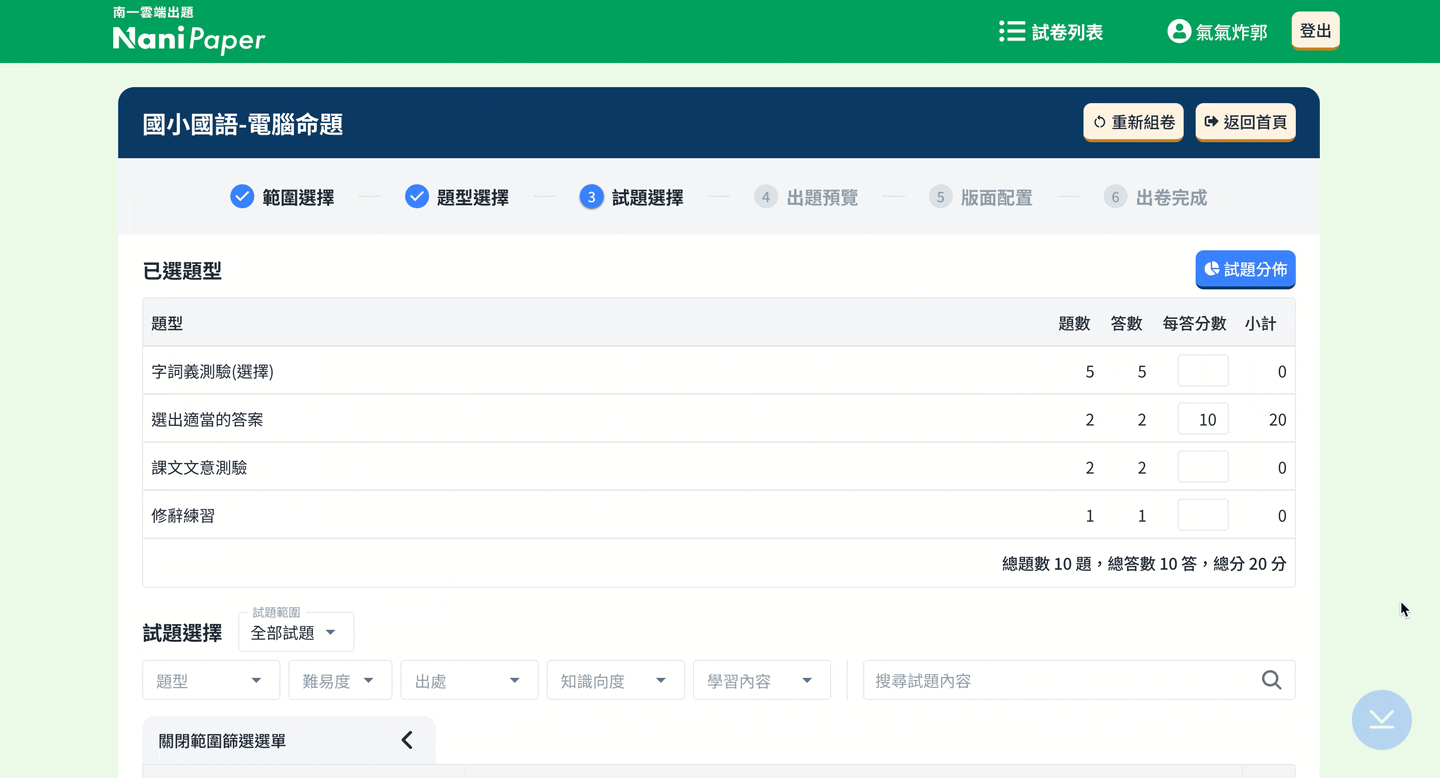Collapse the 關閉範圍篩選選單 panel chevron
Screen dimensions: 1440x778
point(407,740)
